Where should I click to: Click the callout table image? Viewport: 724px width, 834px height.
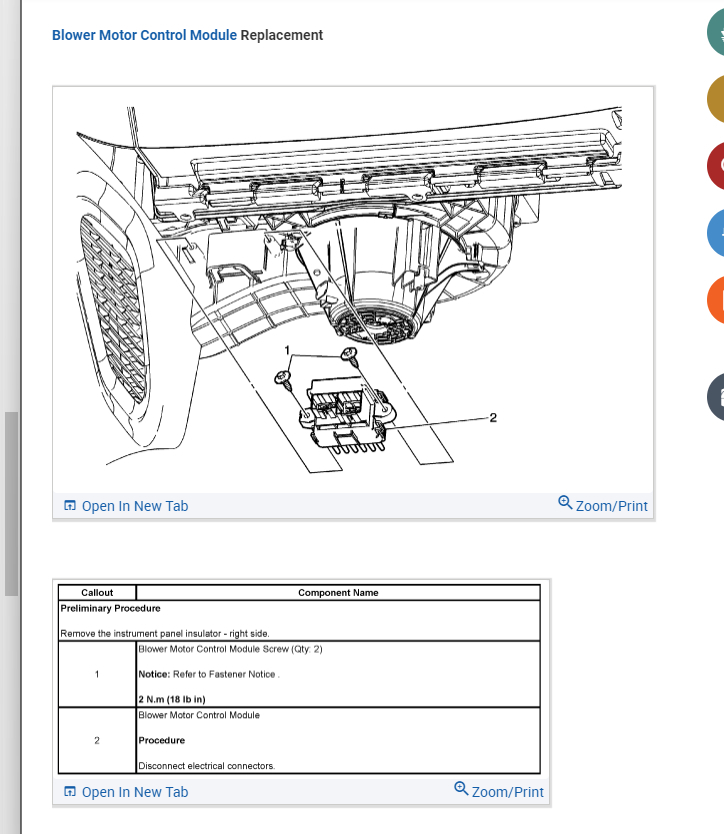(299, 679)
